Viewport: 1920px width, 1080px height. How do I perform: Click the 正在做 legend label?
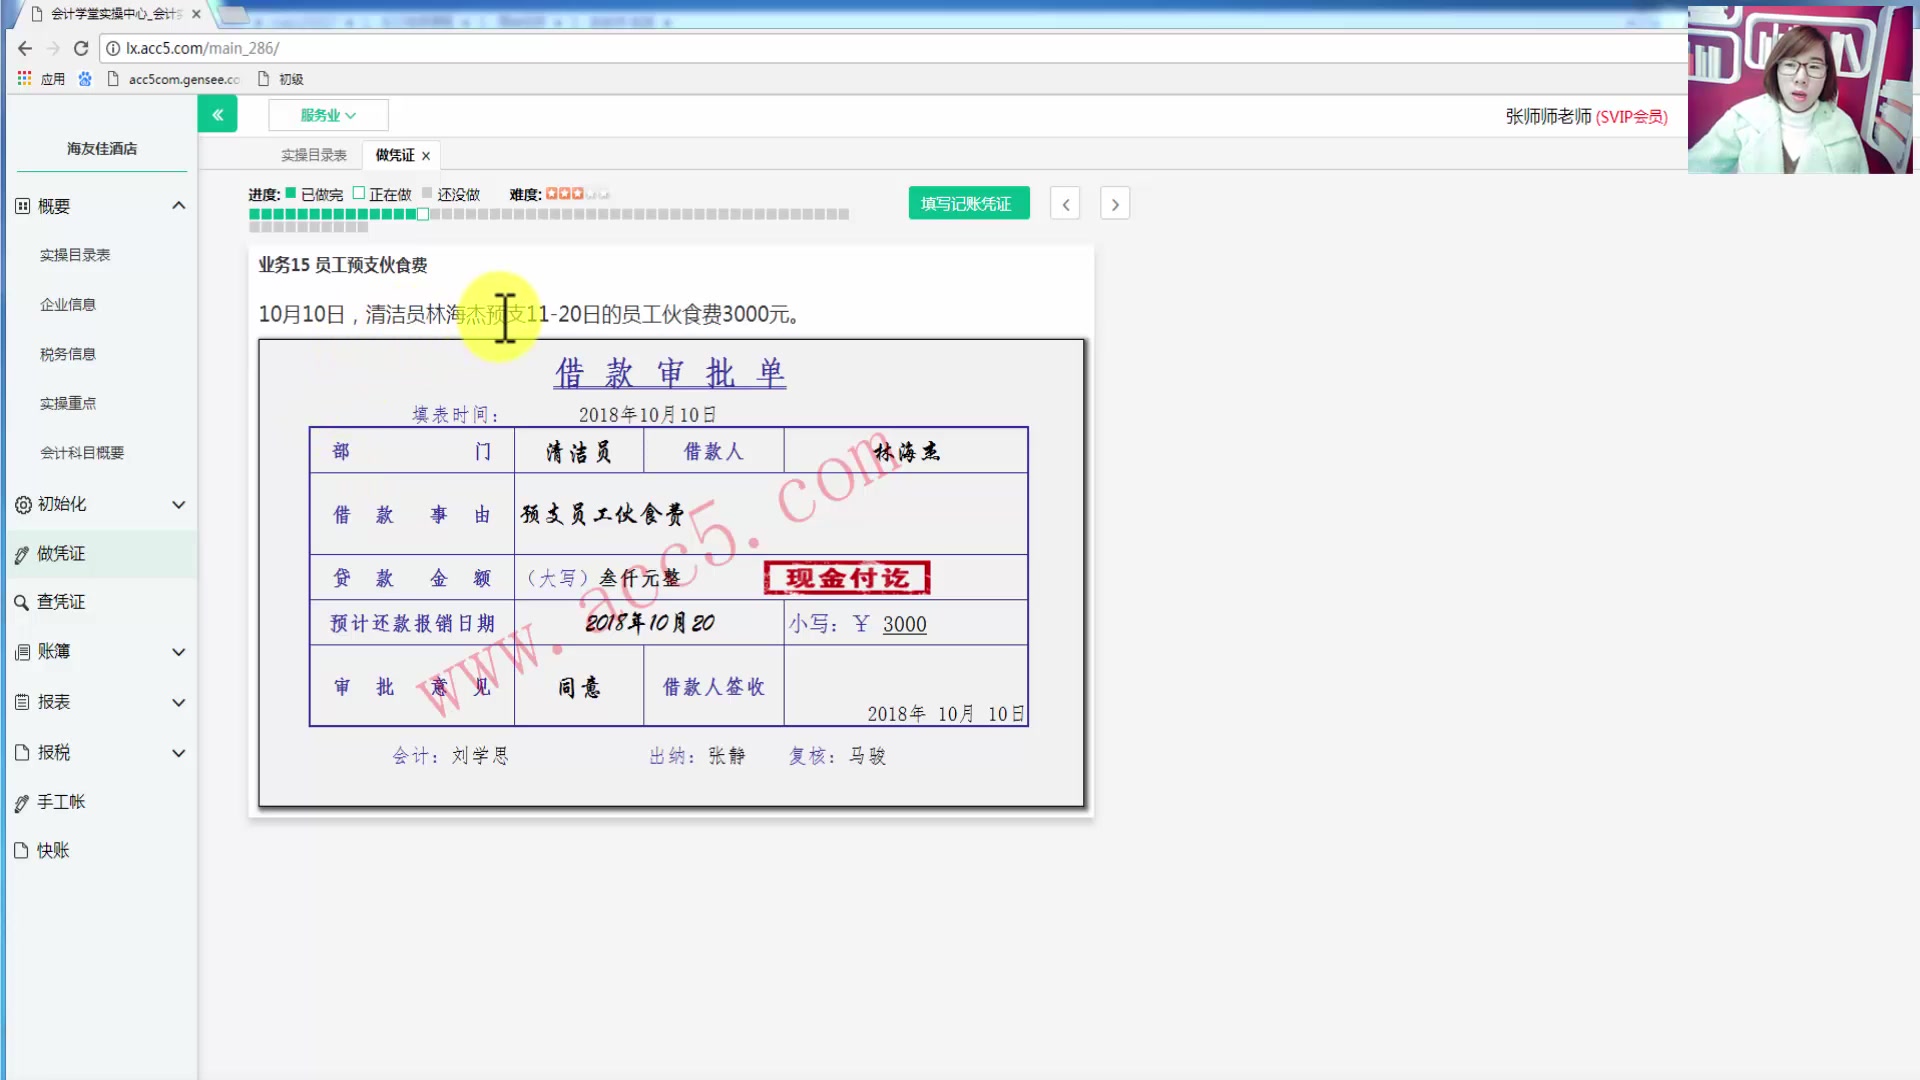point(390,195)
